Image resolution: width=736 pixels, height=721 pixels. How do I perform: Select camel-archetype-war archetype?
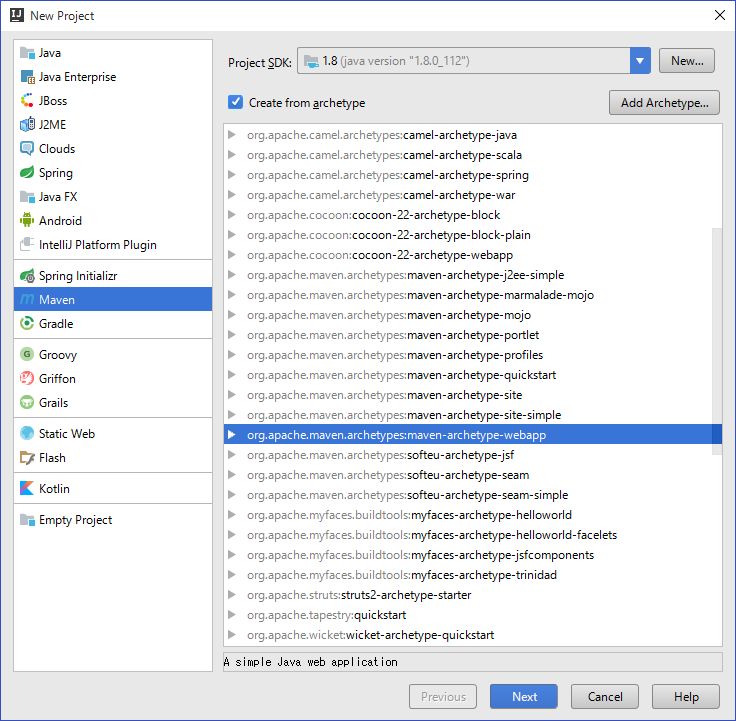click(x=473, y=195)
